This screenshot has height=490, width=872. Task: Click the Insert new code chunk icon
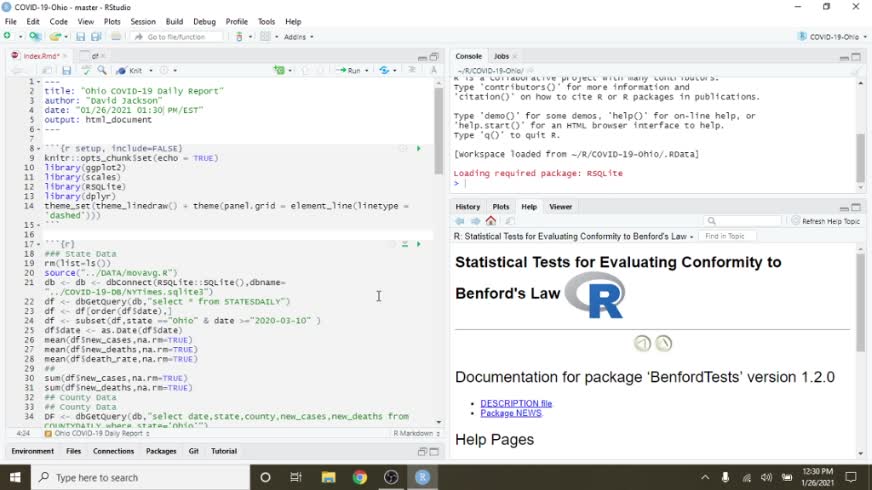click(279, 71)
